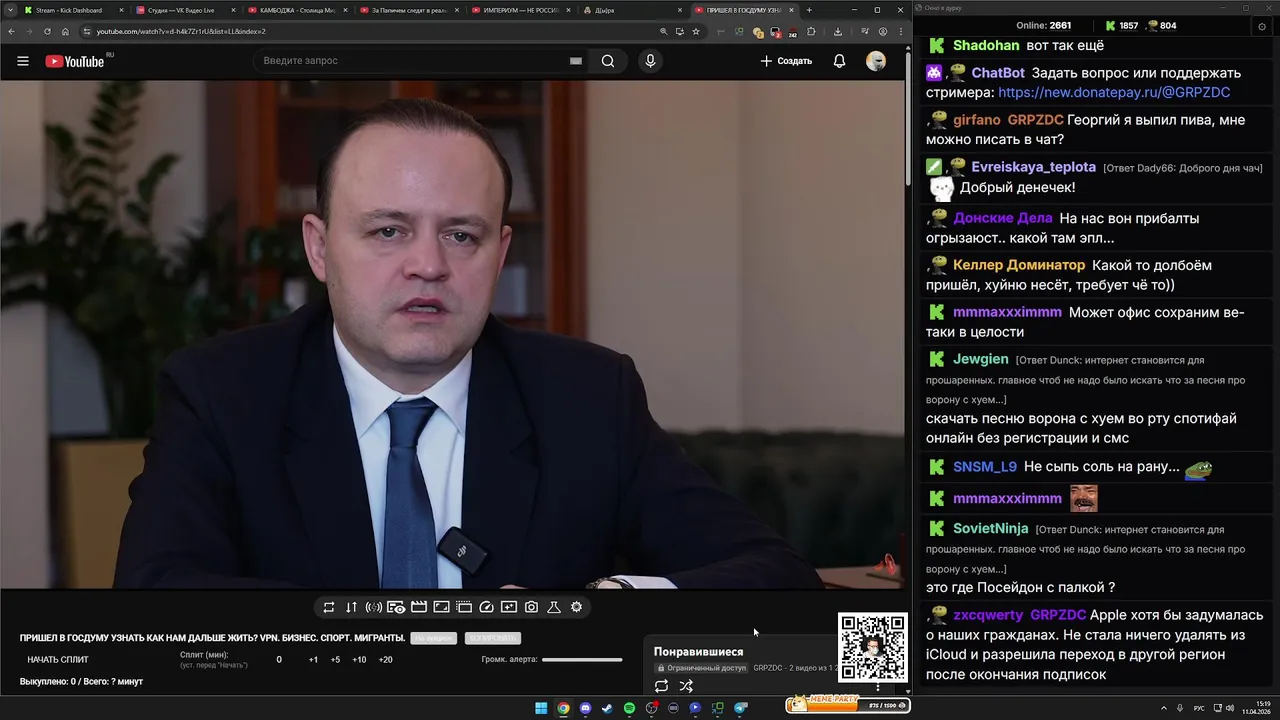Open the YouTube hamburger guide menu
The image size is (1280, 720).
(23, 61)
